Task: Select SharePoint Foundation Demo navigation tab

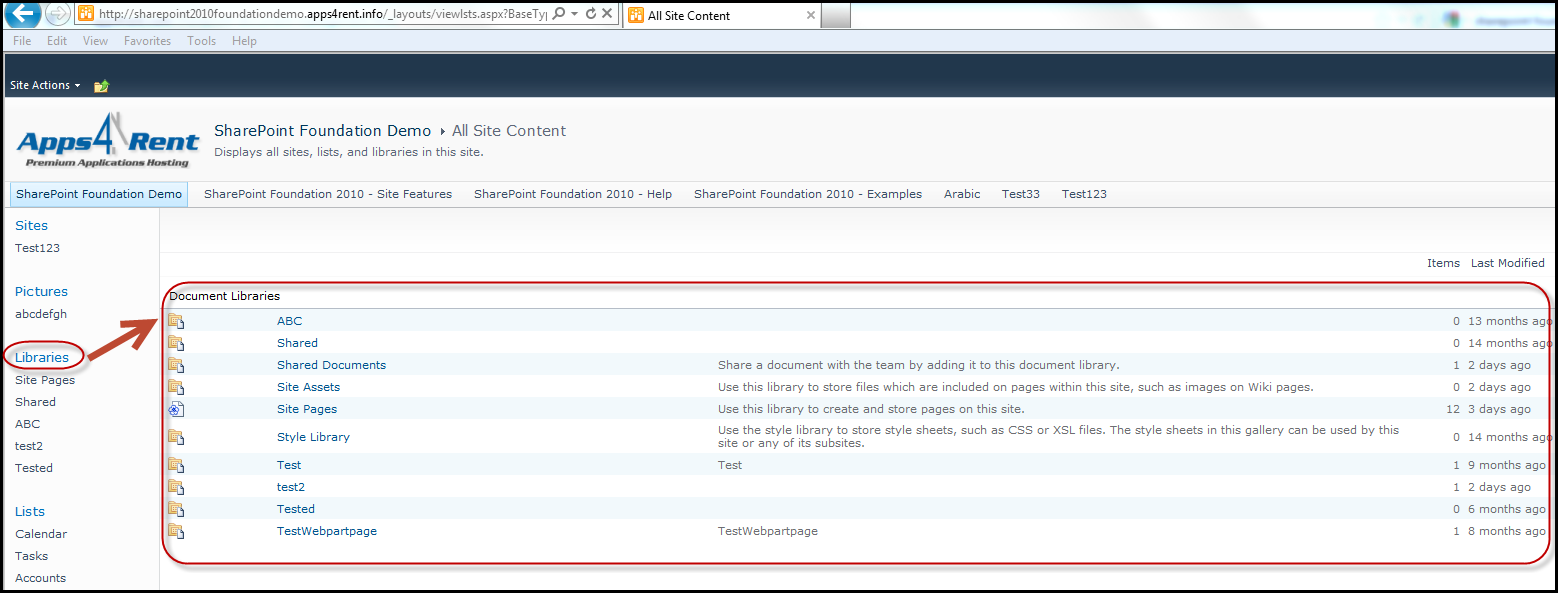Action: (x=99, y=194)
